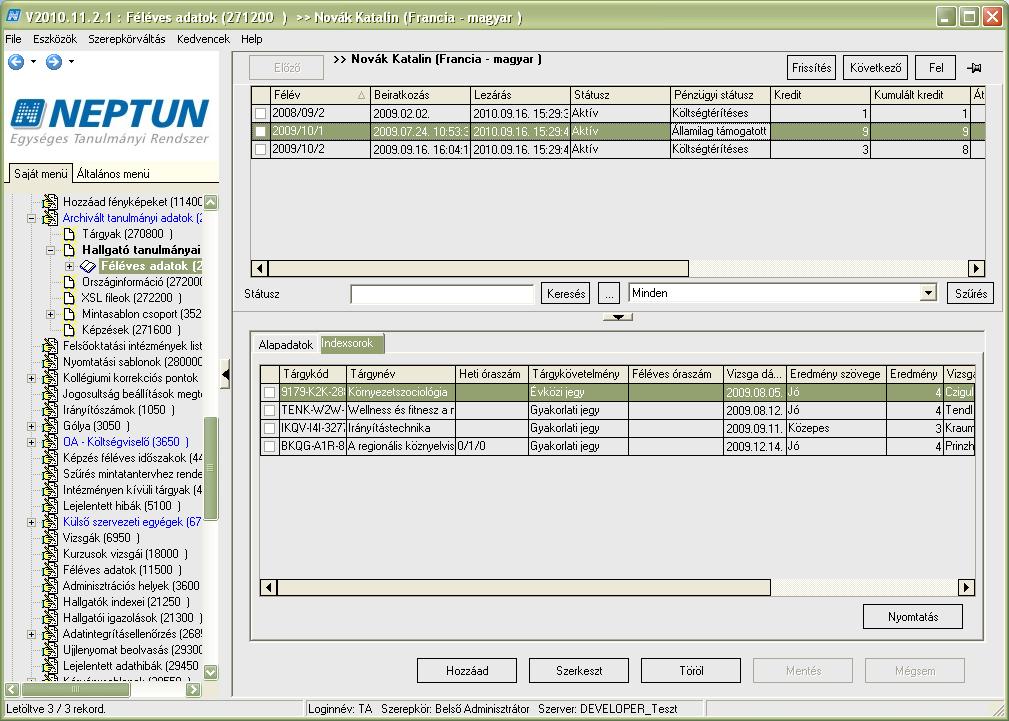Go back with the blue left arrow
The height and width of the screenshot is (721, 1009).
coord(16,61)
